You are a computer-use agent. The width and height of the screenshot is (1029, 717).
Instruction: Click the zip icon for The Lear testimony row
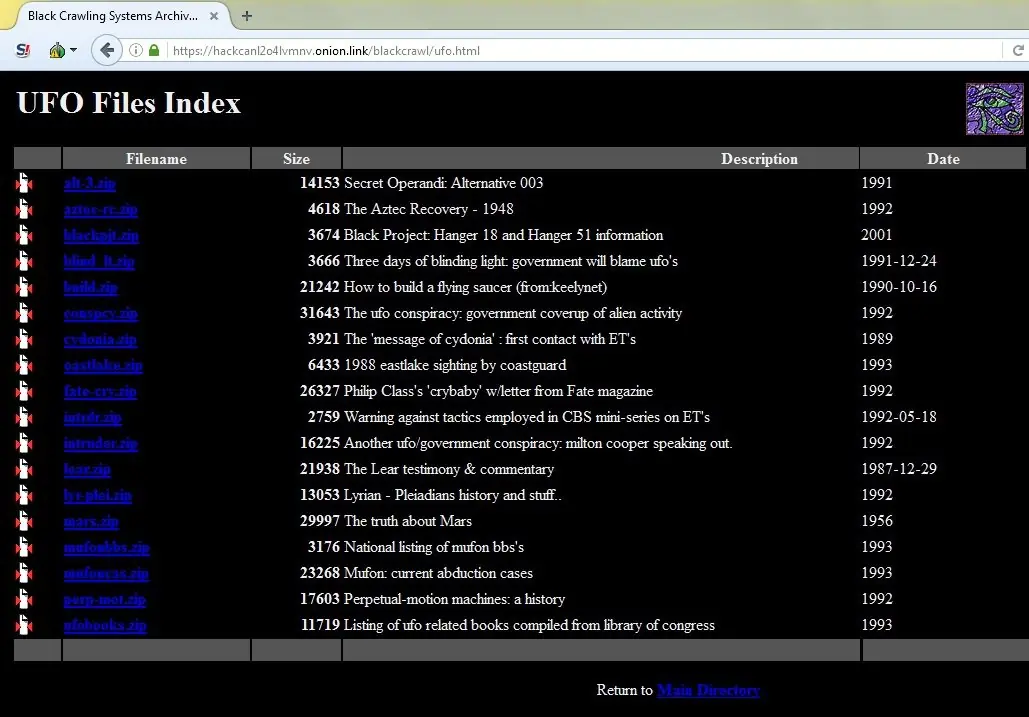(x=24, y=469)
